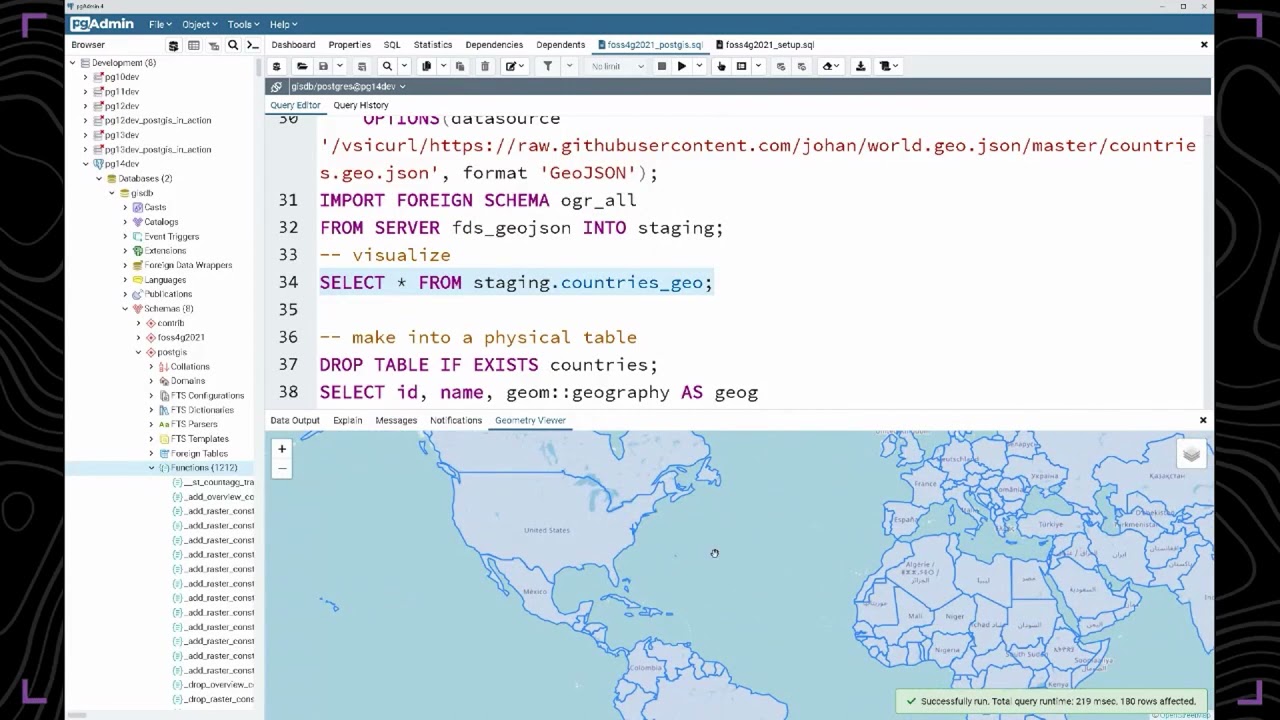Expand the foss4g2021 schema node
This screenshot has height=720, width=1280.
(x=139, y=338)
